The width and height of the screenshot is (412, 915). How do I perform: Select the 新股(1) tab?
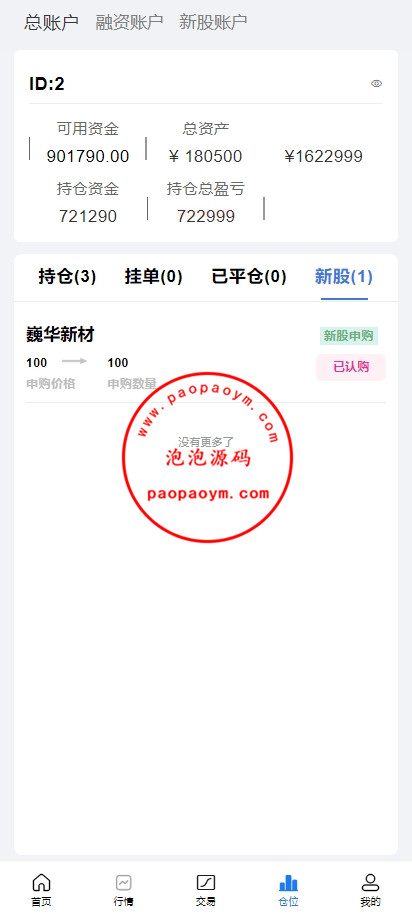[344, 277]
